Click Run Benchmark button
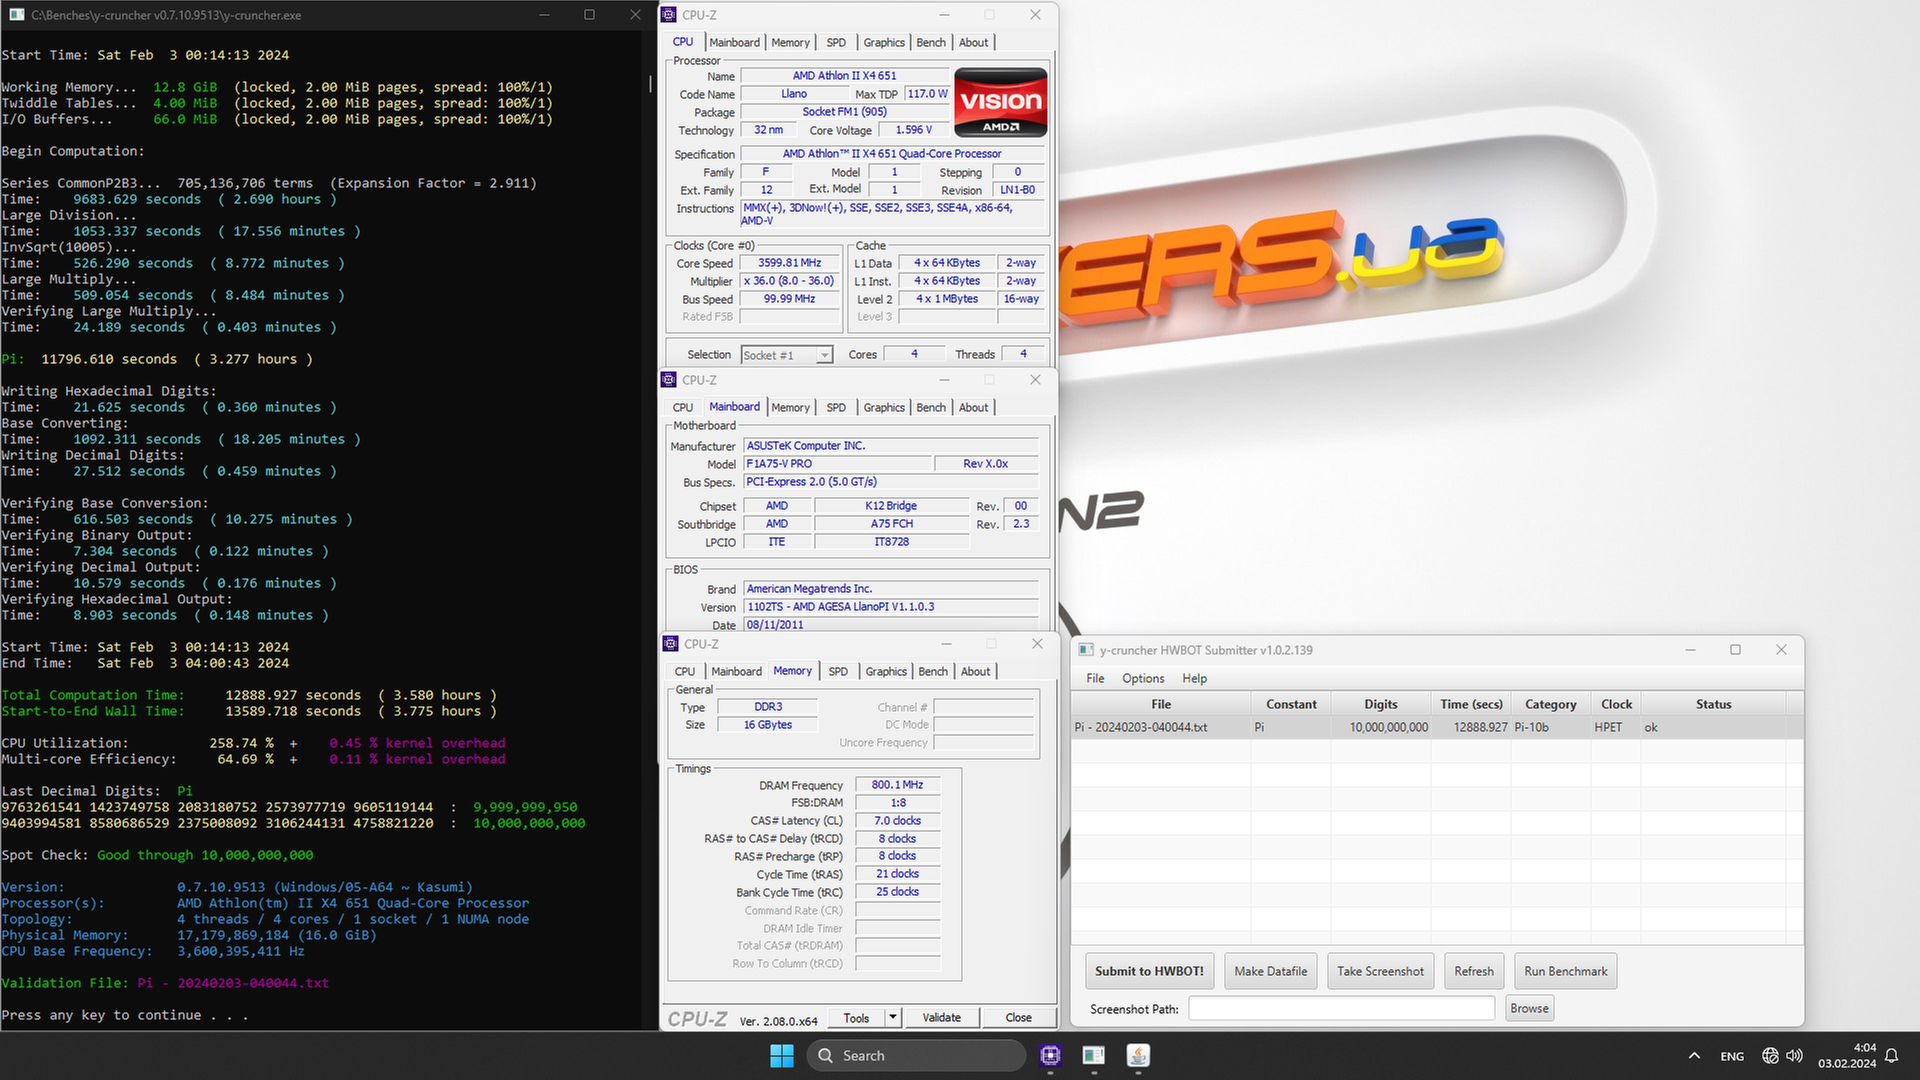This screenshot has width=1920, height=1080. click(x=1565, y=971)
